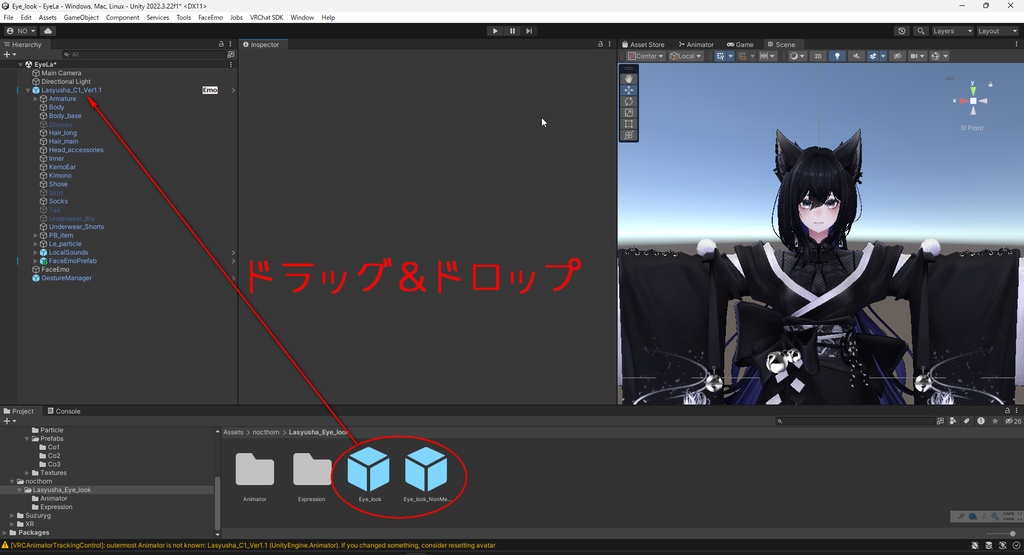Select the Eye_look_NonMe prefab asset
This screenshot has width=1024, height=555.
(426, 474)
